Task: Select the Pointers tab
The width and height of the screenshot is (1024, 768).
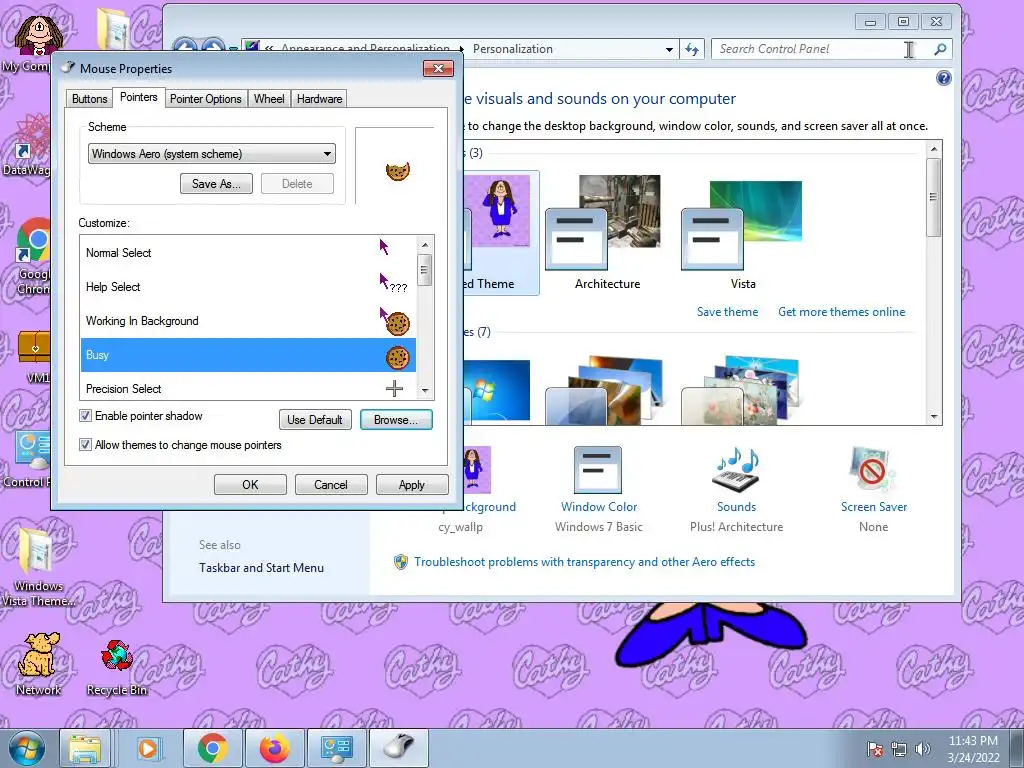Action: point(138,97)
